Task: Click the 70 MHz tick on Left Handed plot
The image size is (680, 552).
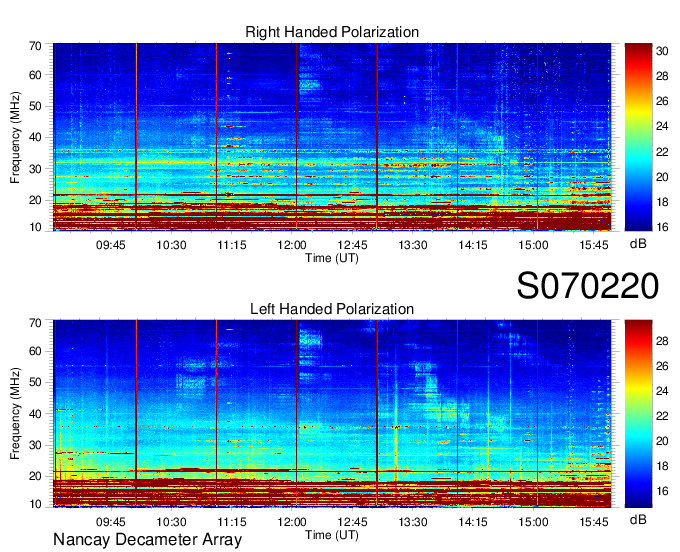Action: click(x=35, y=323)
